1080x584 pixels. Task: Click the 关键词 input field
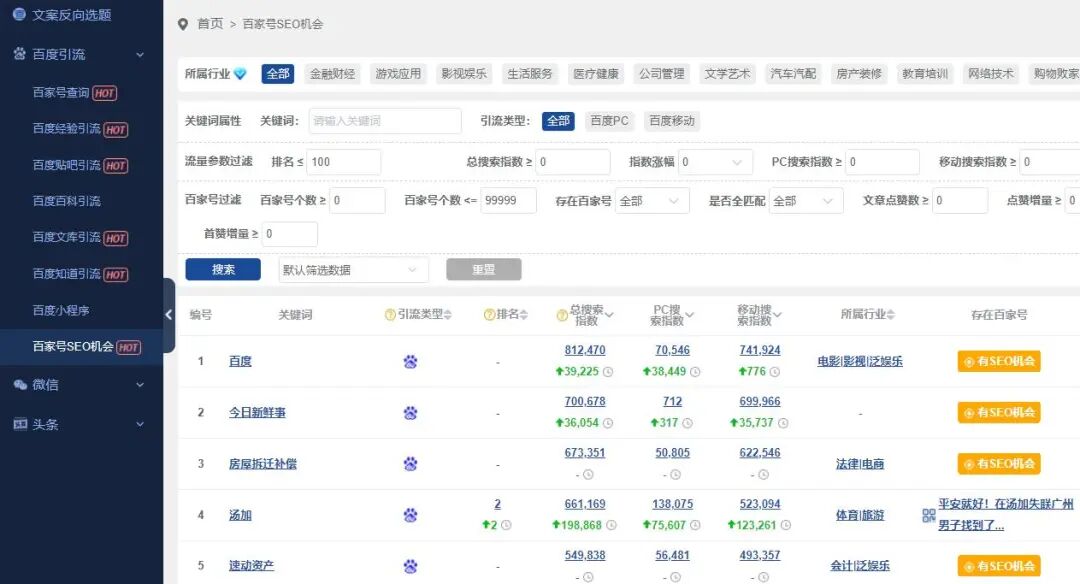pyautogui.click(x=385, y=121)
